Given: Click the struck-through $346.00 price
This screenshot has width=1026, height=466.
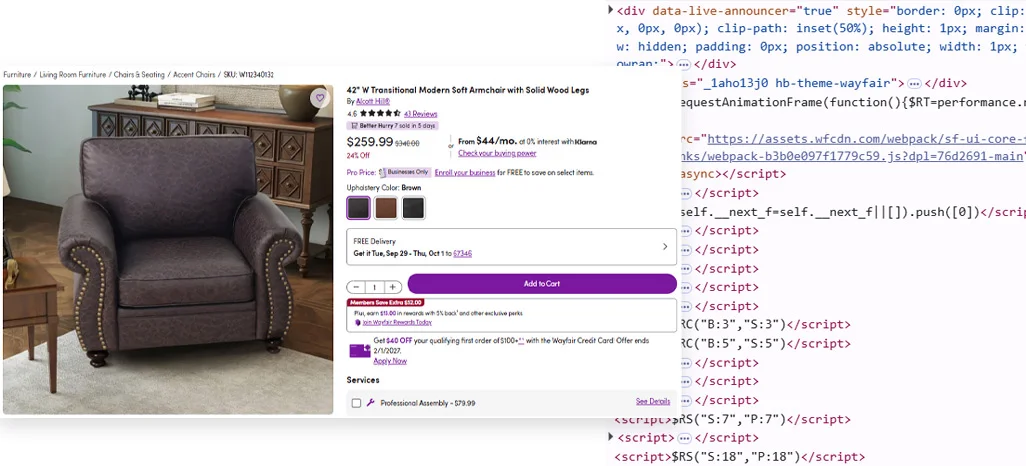Looking at the screenshot, I should pos(407,143).
